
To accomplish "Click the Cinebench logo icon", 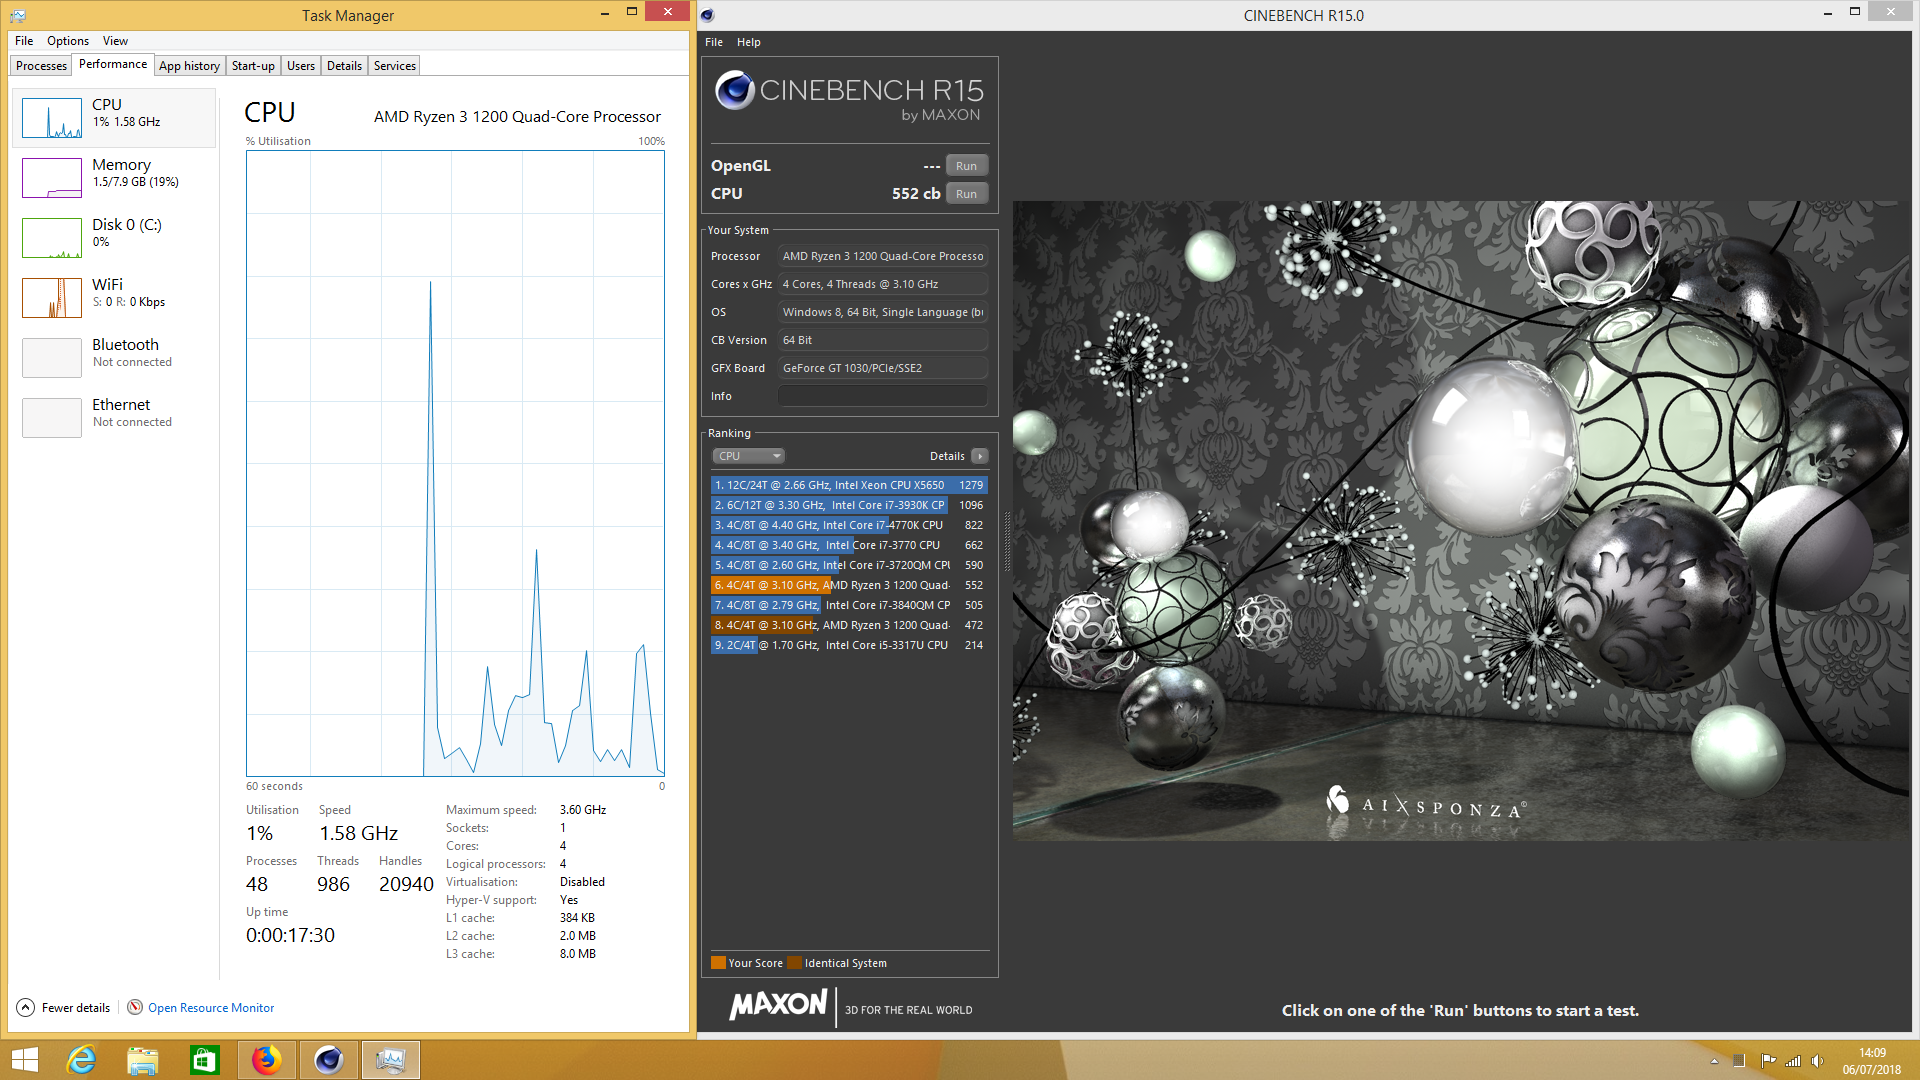I will 735,91.
